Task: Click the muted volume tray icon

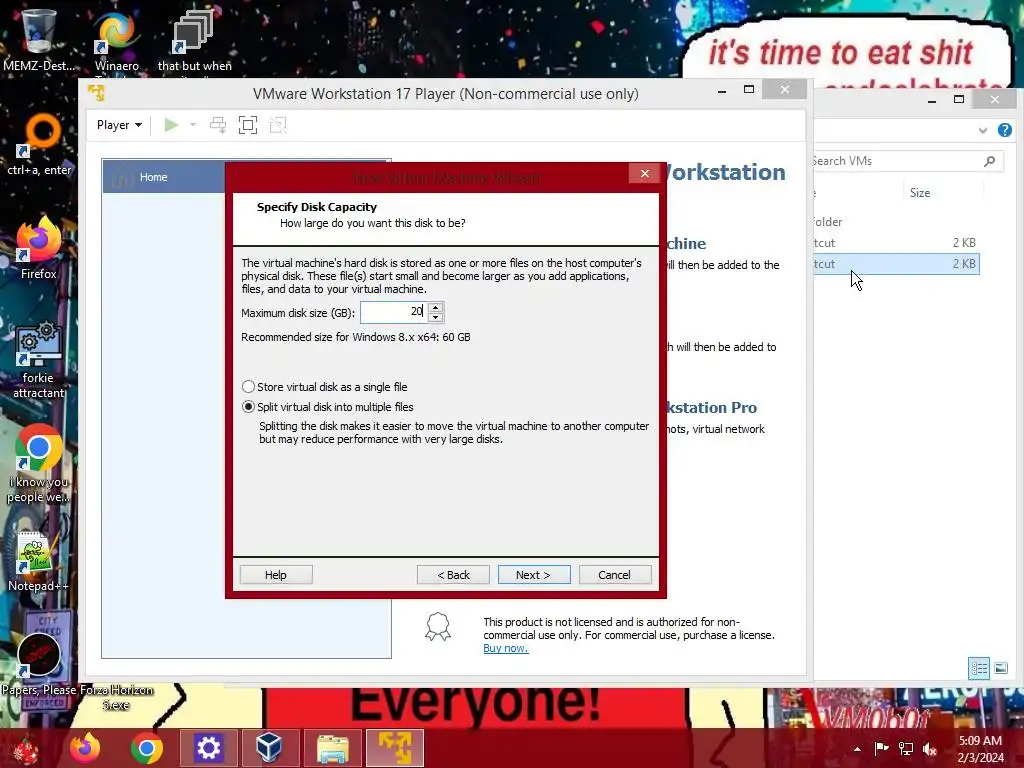Action: 930,748
